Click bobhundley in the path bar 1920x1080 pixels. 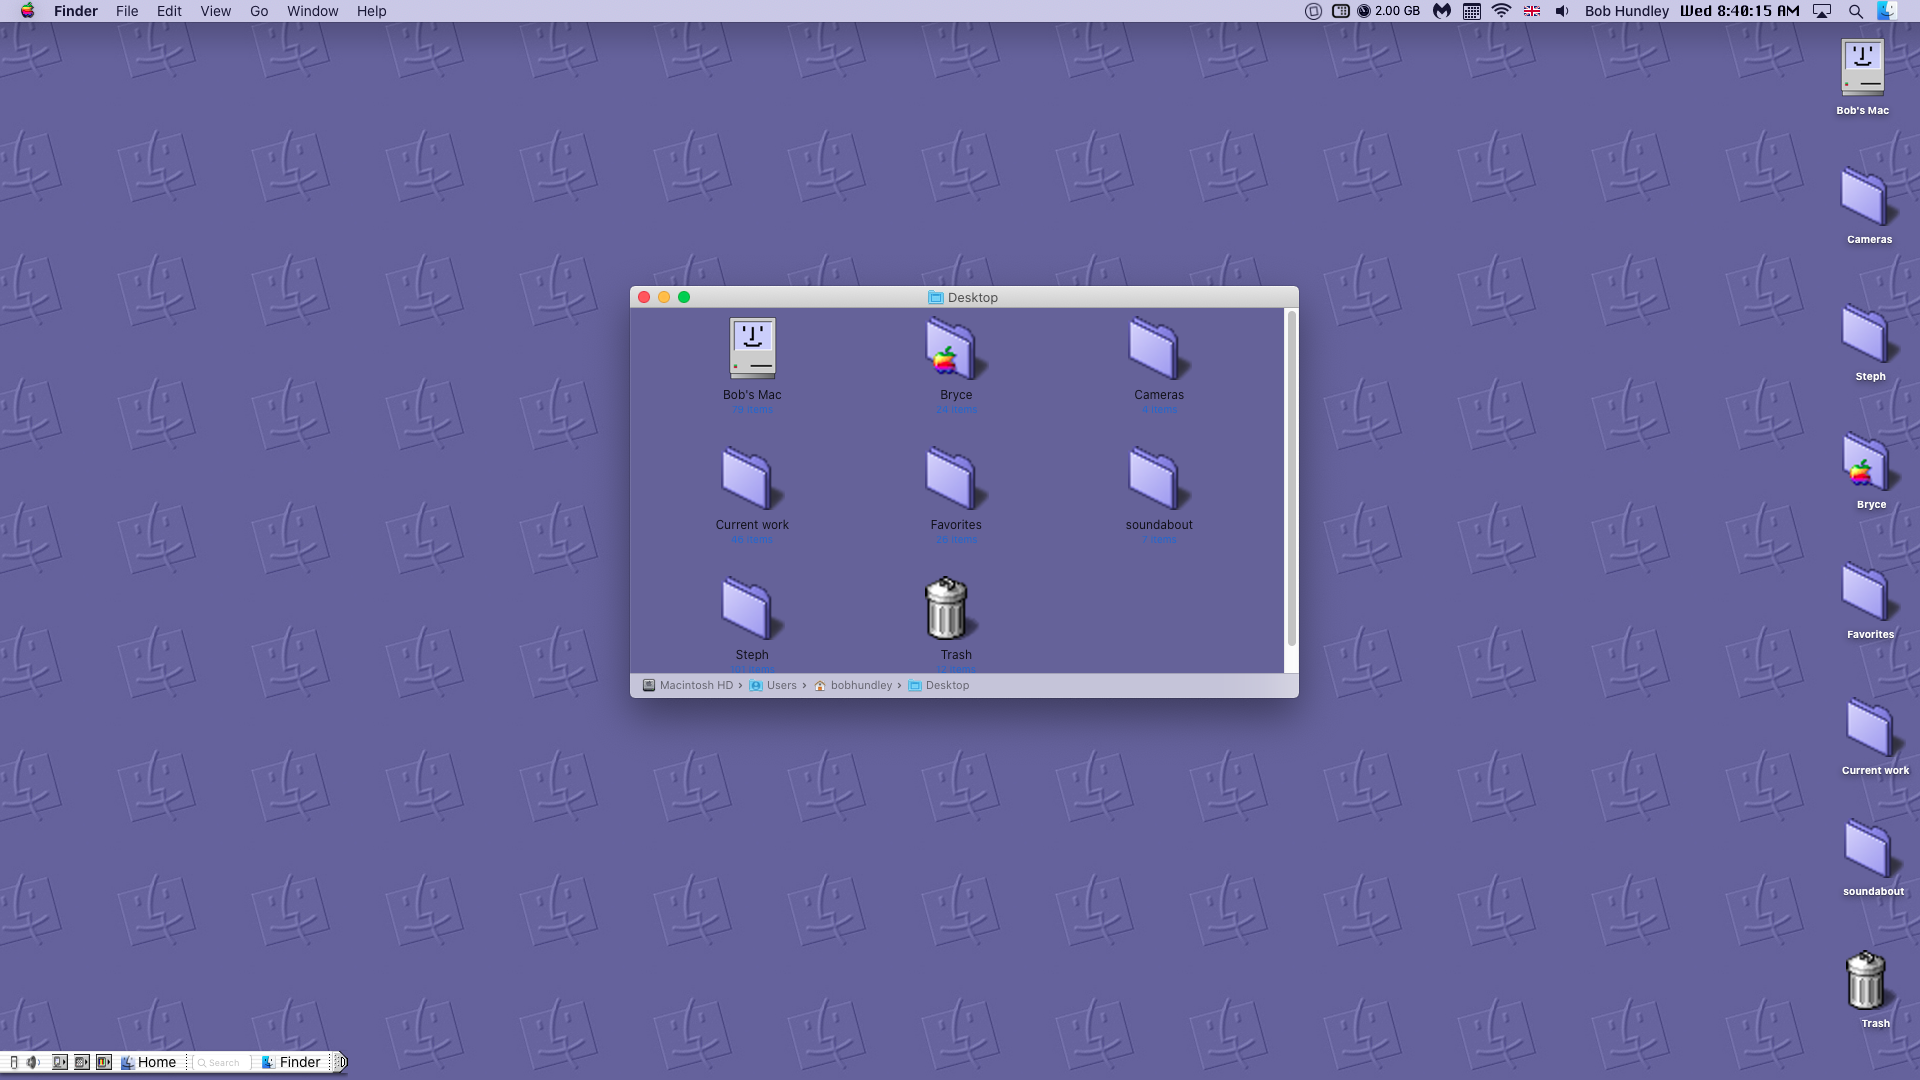pos(860,685)
